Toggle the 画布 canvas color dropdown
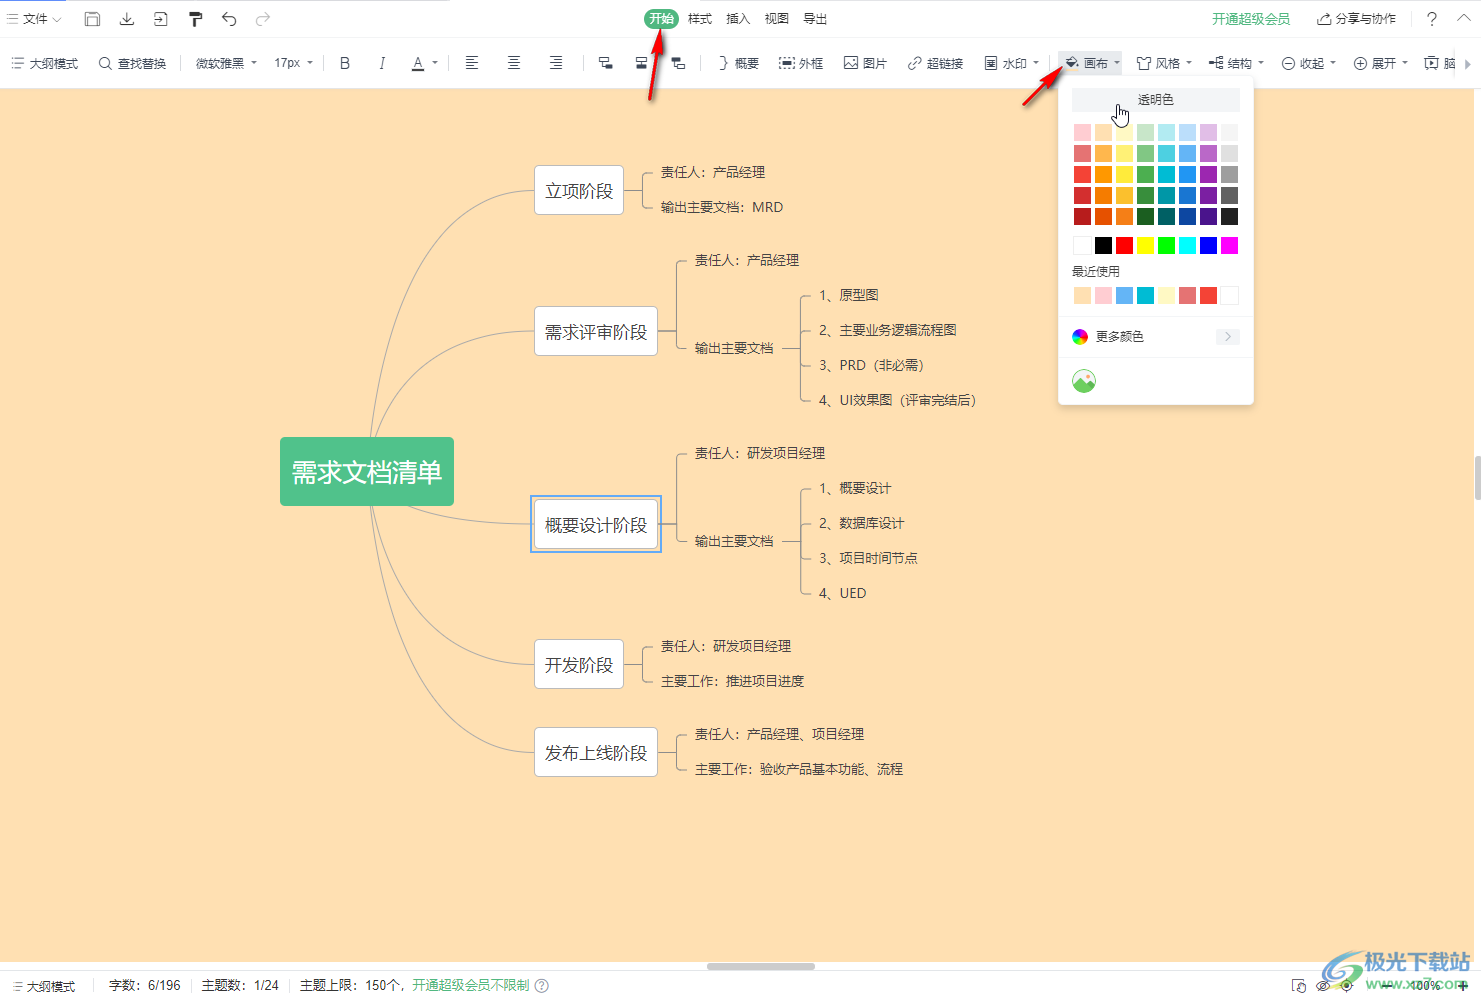The width and height of the screenshot is (1481, 1000). [1092, 63]
